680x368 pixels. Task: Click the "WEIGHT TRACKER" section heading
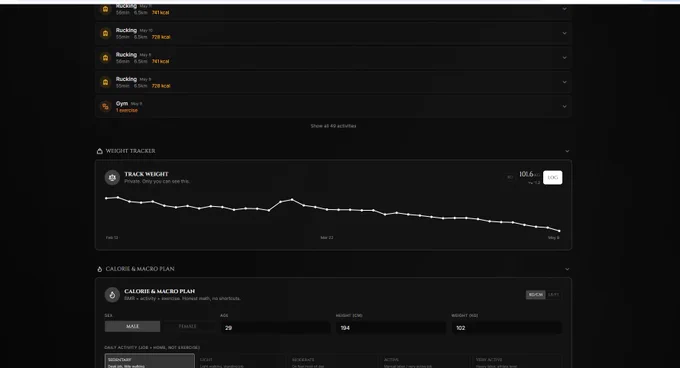130,151
